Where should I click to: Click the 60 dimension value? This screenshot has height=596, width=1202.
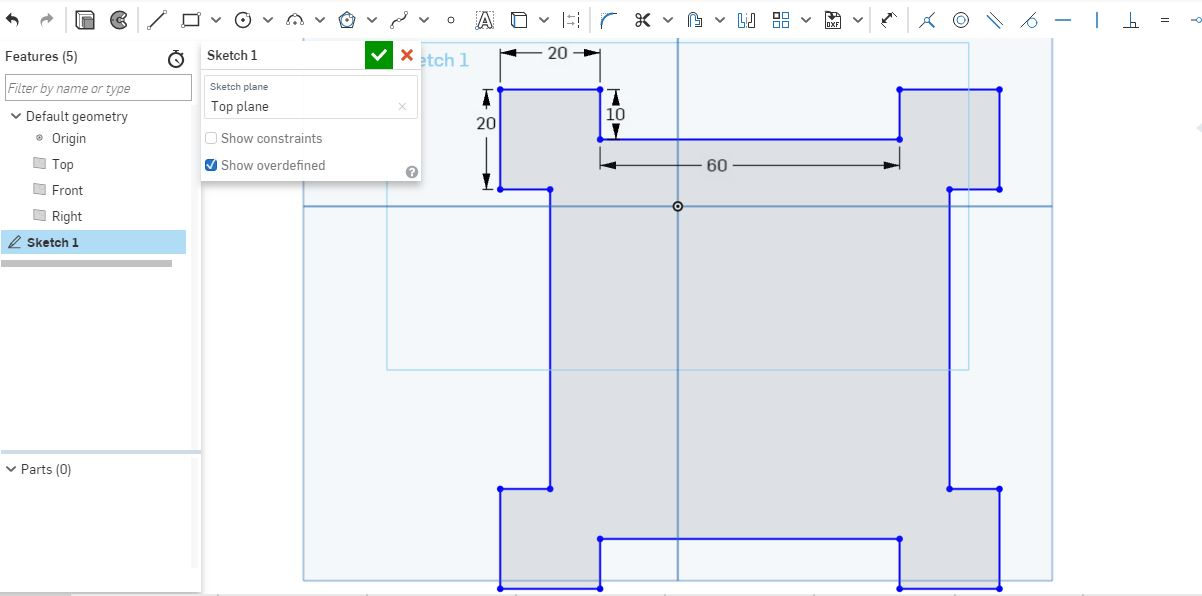tap(717, 165)
